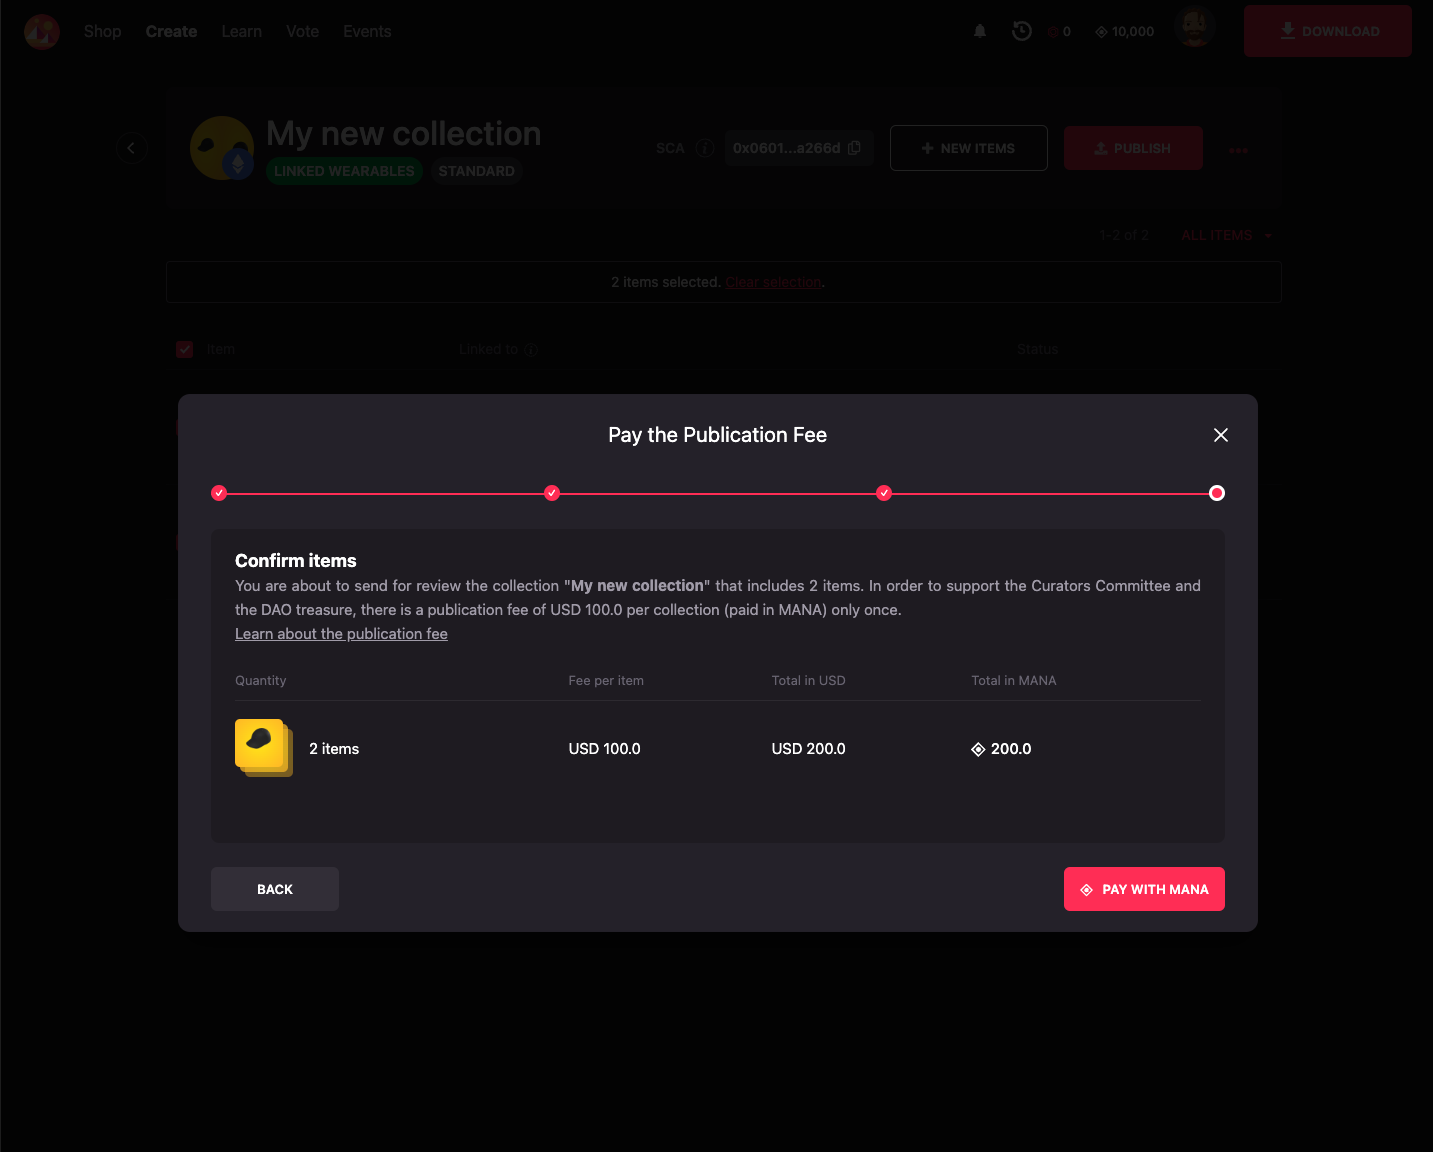Open the Learn menu item
The width and height of the screenshot is (1433, 1152).
(x=241, y=31)
